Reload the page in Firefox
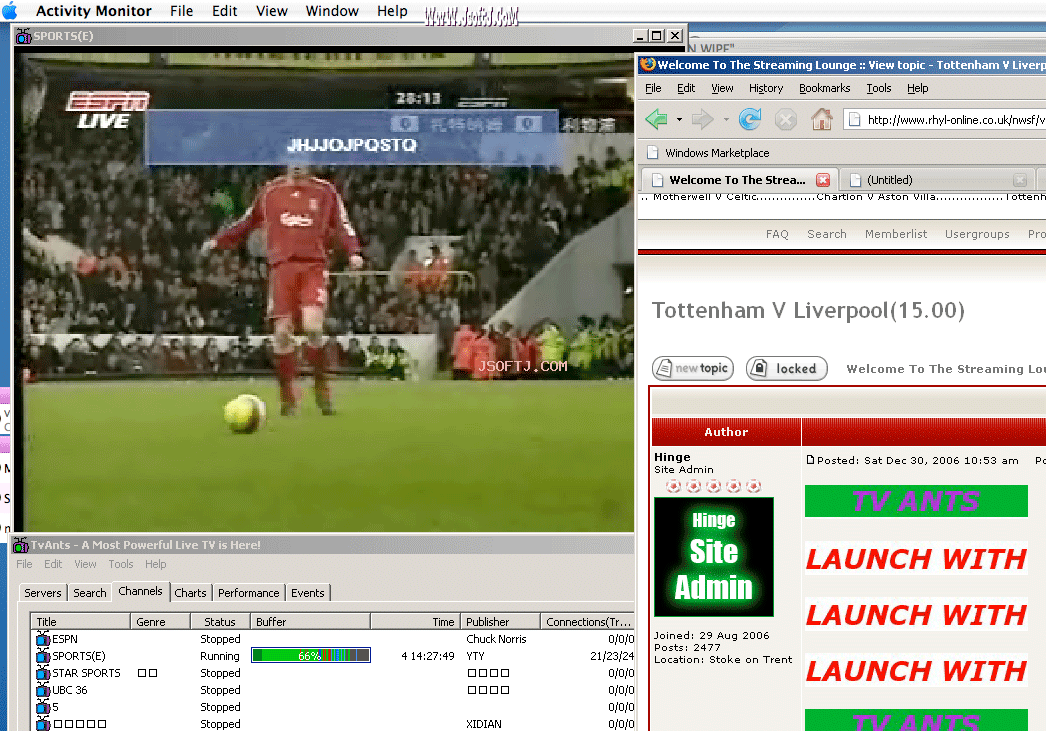 750,119
